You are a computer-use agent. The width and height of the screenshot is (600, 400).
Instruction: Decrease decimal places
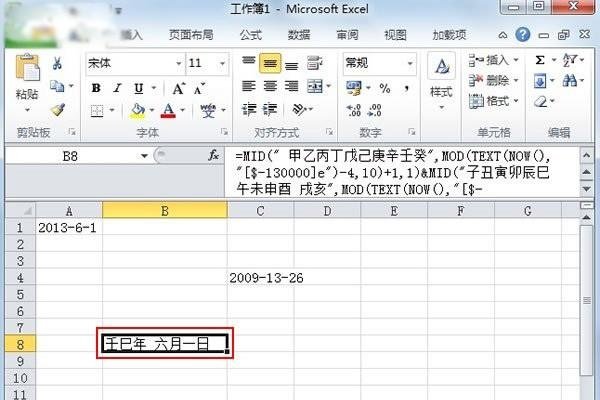[x=374, y=110]
